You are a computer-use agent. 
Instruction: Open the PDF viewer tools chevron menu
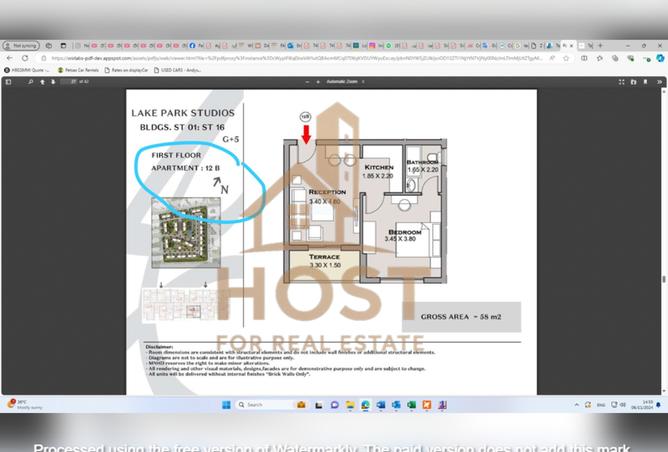coord(659,82)
